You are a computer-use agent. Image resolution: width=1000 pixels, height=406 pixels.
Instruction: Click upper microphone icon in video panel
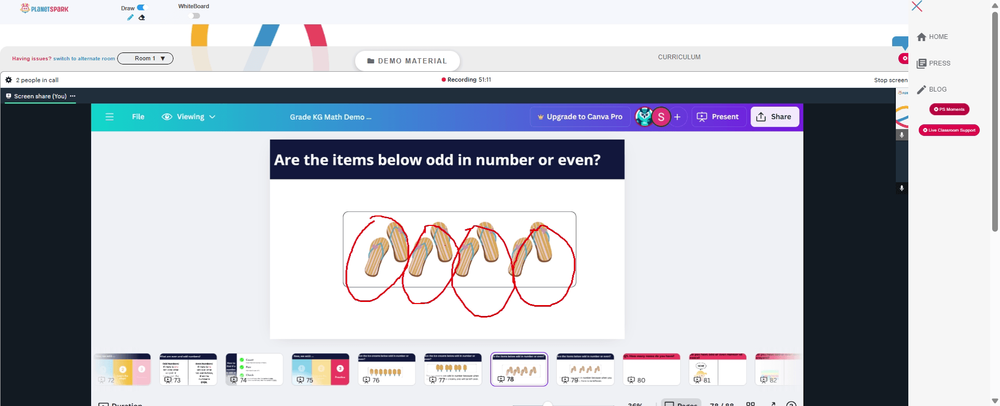902,135
